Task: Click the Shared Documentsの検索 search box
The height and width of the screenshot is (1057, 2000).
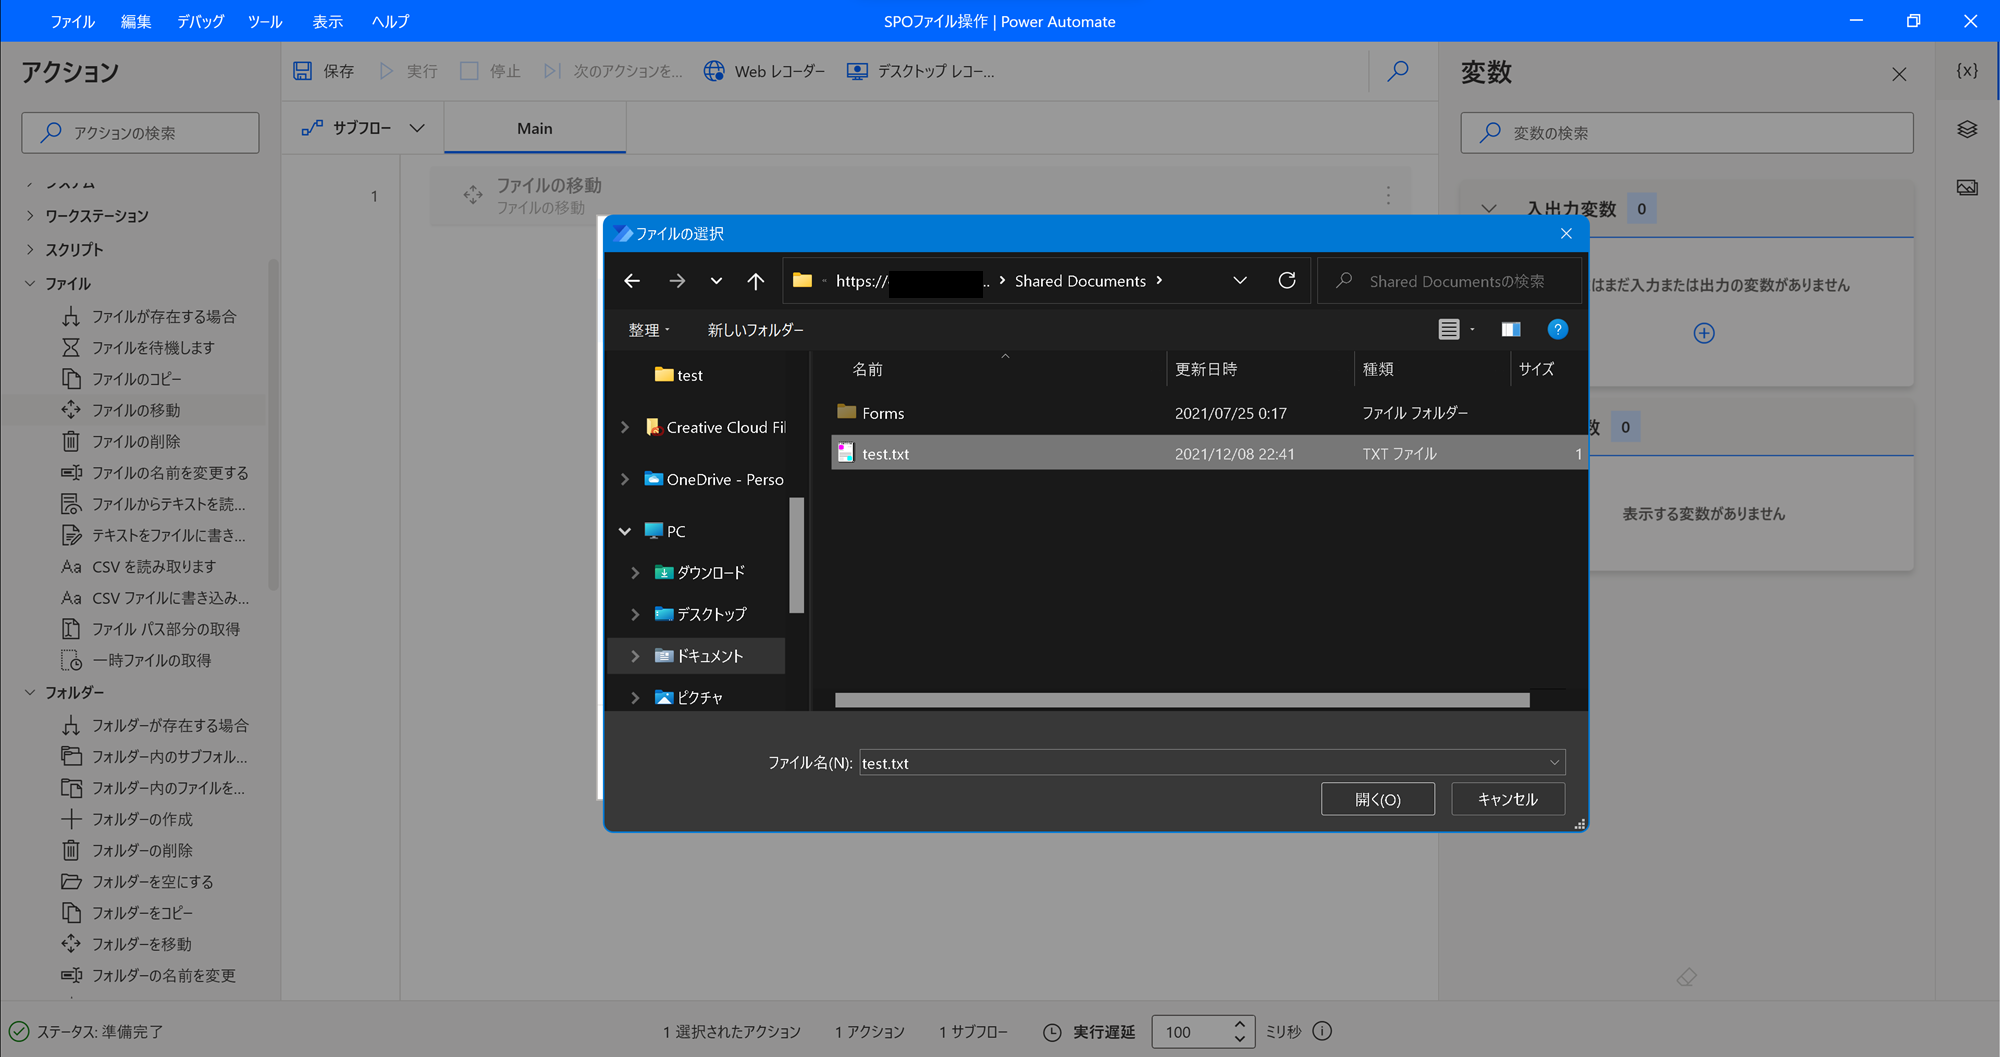Action: click(1451, 281)
